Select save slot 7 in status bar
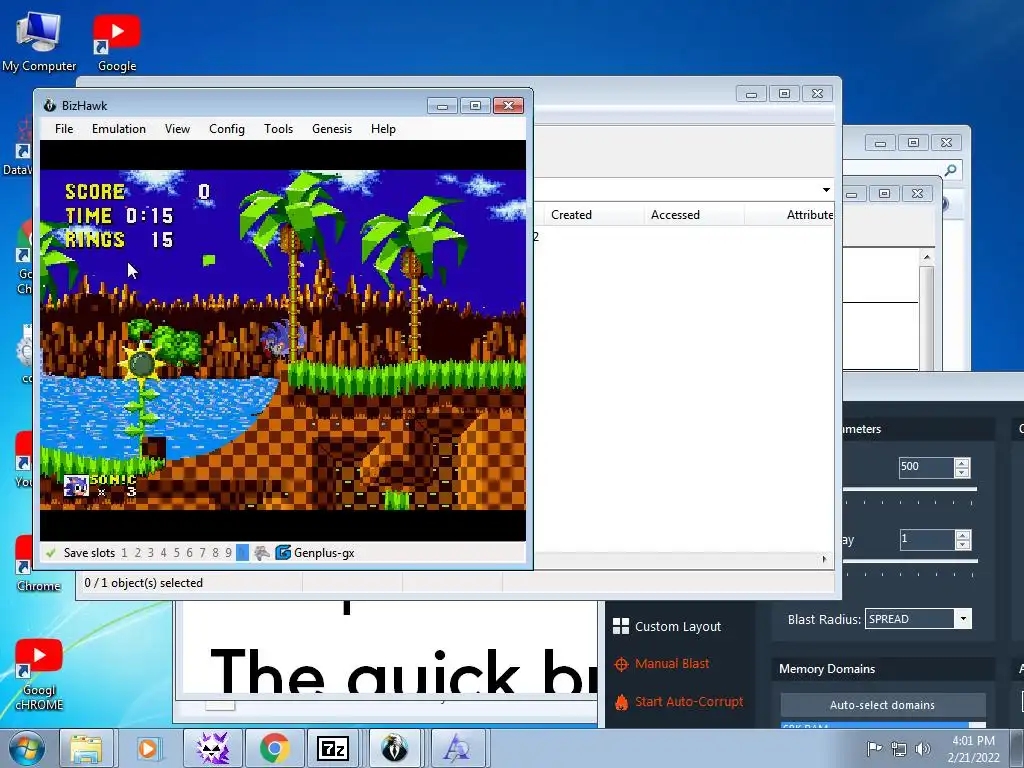Viewport: 1024px width, 768px height. click(x=202, y=552)
